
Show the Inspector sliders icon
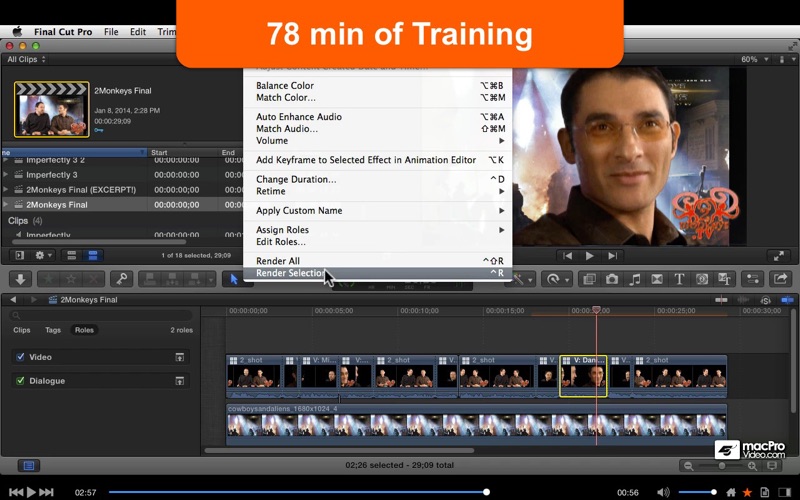pyautogui.click(x=753, y=279)
